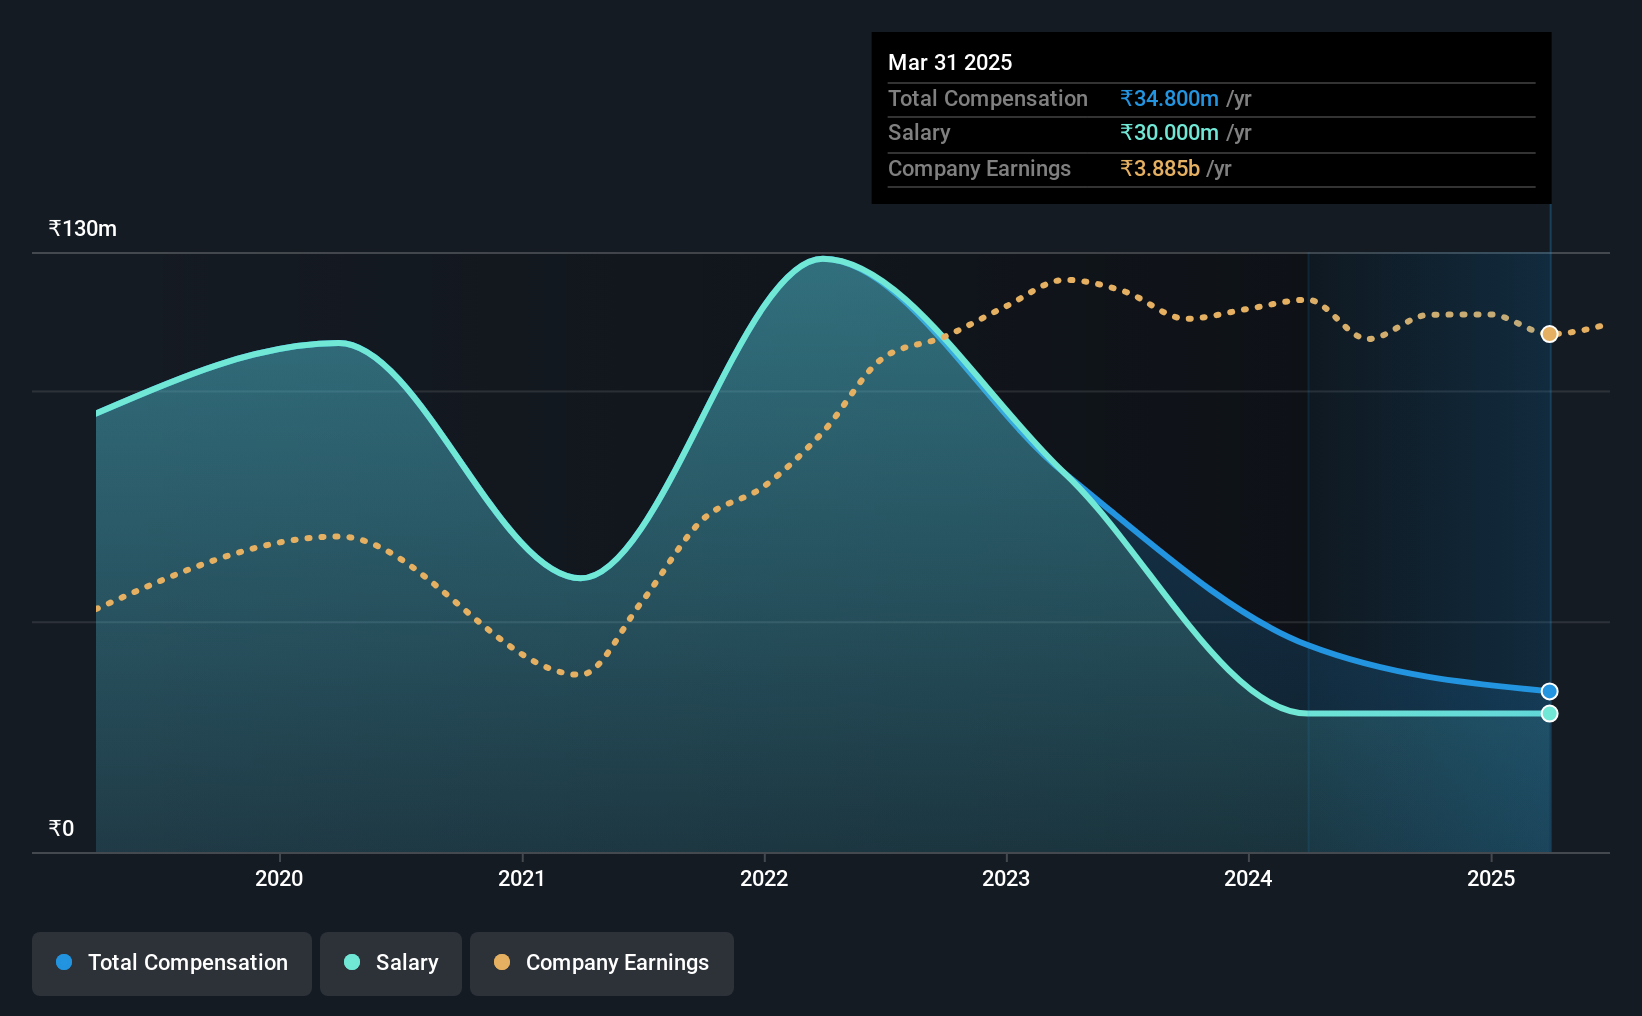1642x1016 pixels.
Task: Click the blue Total Compensation legend dot
Action: [x=64, y=962]
